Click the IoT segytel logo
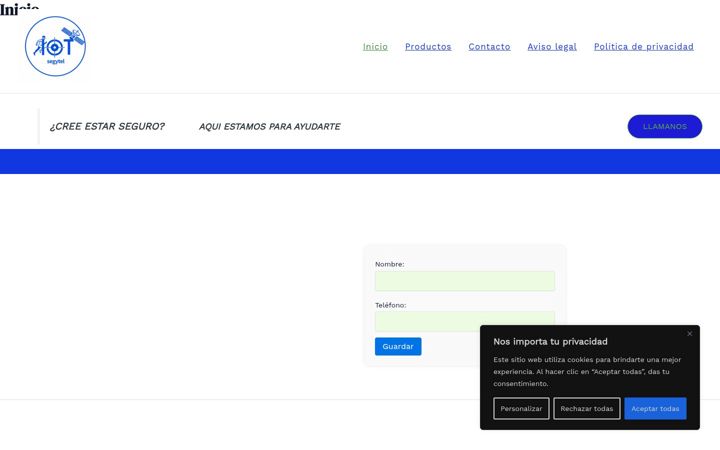The image size is (720, 450). (x=55, y=46)
